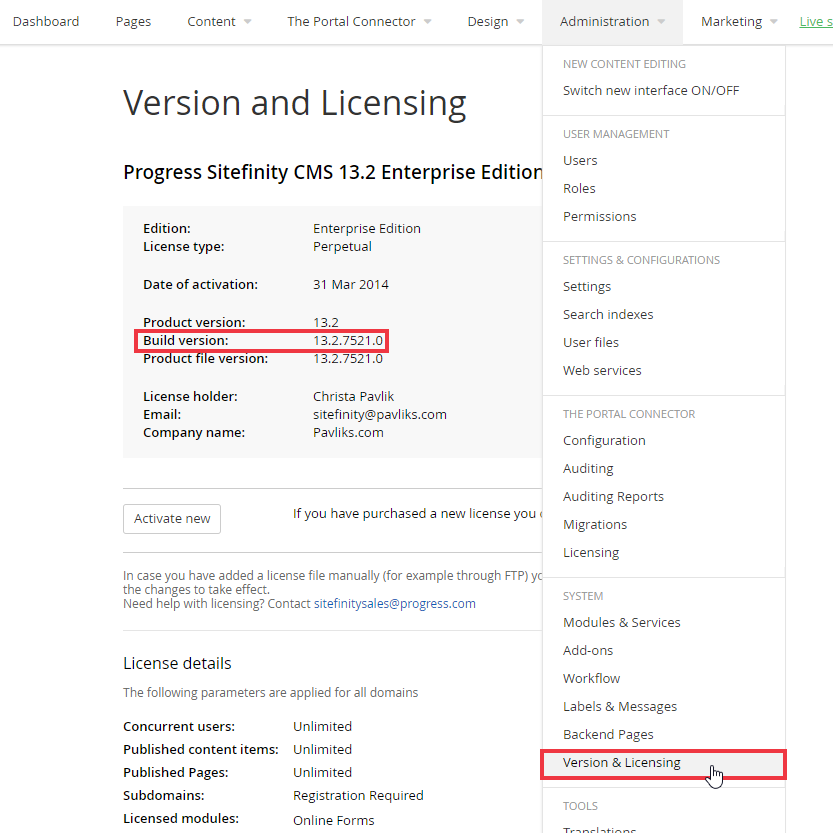Open the Dashboard menu item
833x833 pixels.
pyautogui.click(x=46, y=21)
